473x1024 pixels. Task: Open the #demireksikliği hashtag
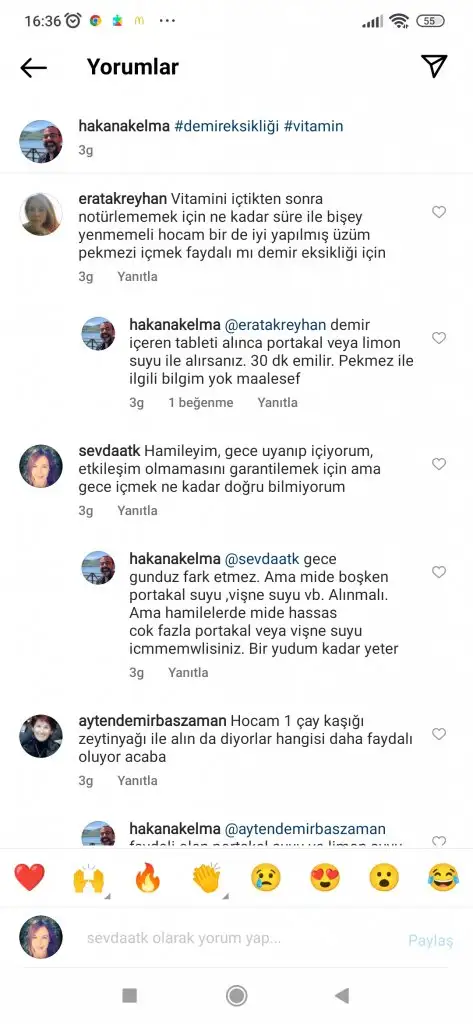click(x=226, y=126)
